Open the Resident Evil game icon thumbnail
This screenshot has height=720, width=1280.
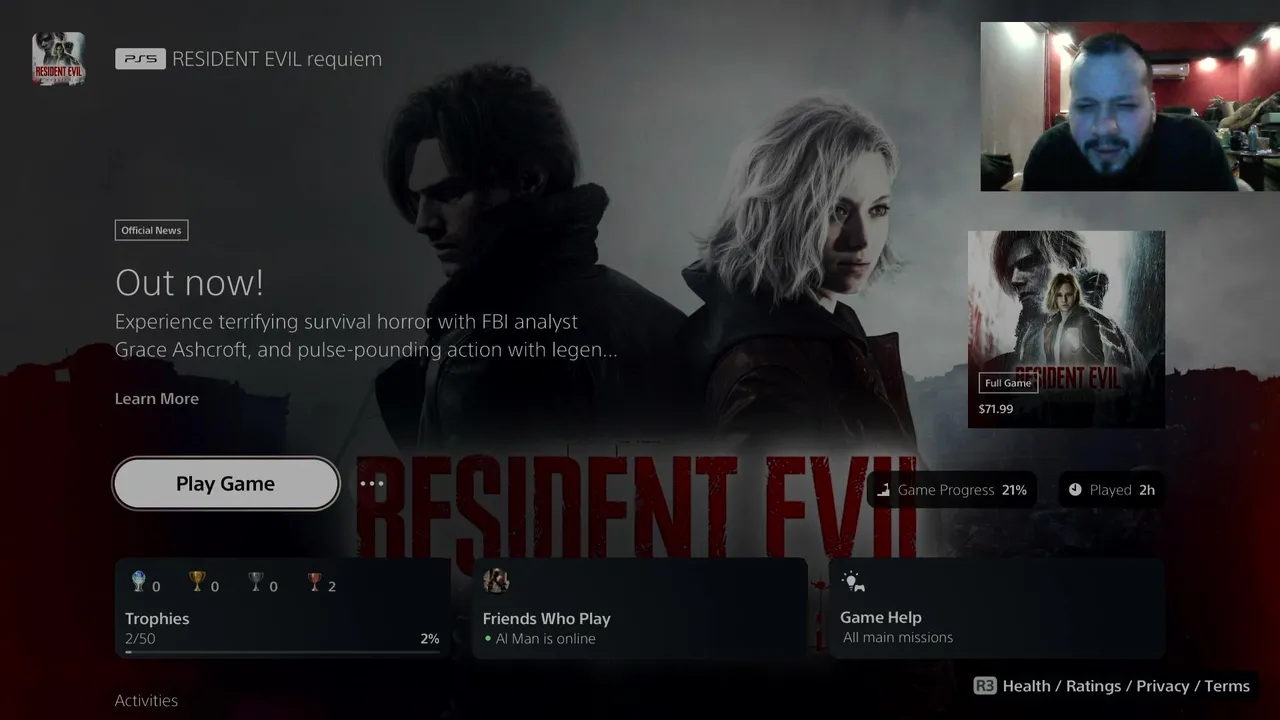click(58, 58)
